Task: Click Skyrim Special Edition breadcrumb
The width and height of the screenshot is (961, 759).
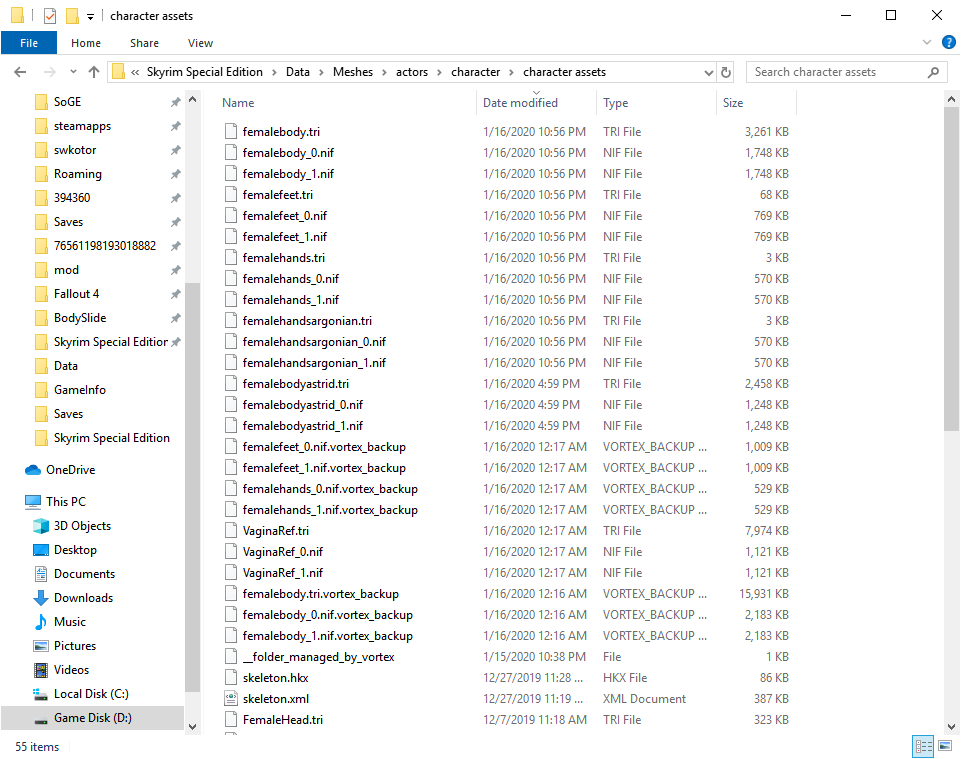Action: tap(205, 72)
